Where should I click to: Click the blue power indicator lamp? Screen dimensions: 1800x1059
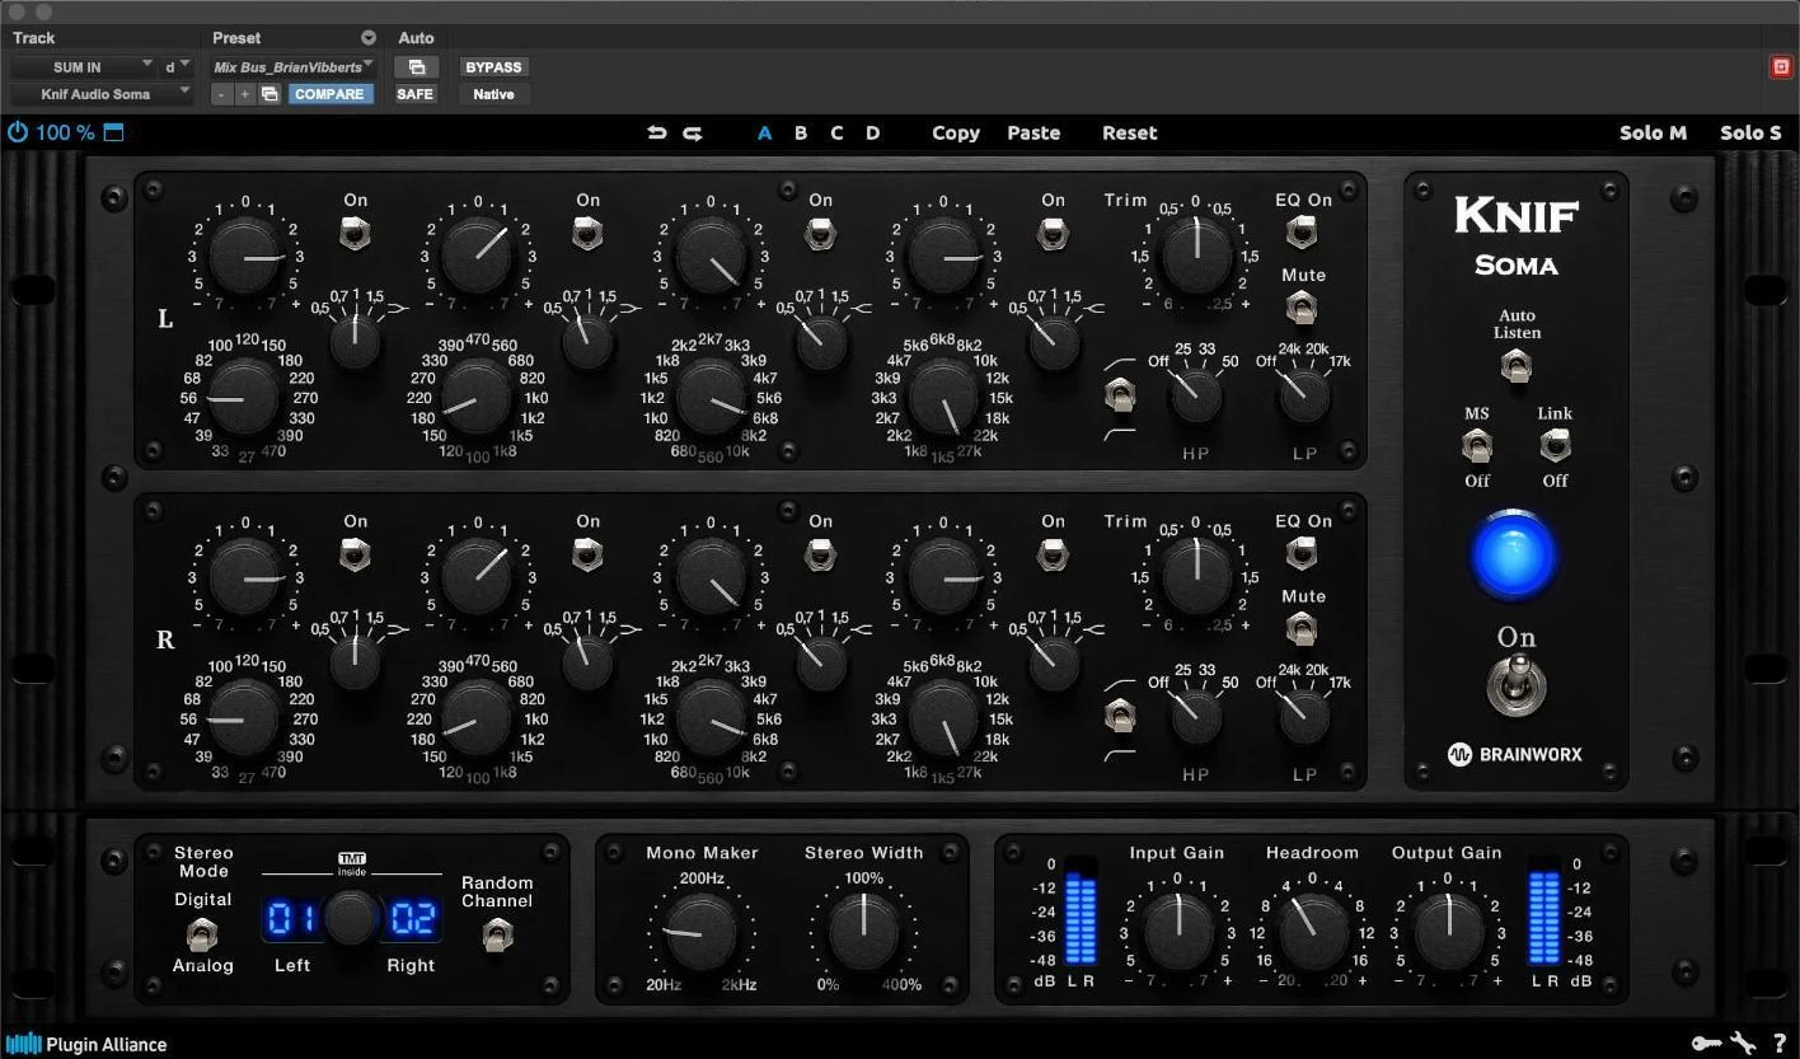[1513, 555]
